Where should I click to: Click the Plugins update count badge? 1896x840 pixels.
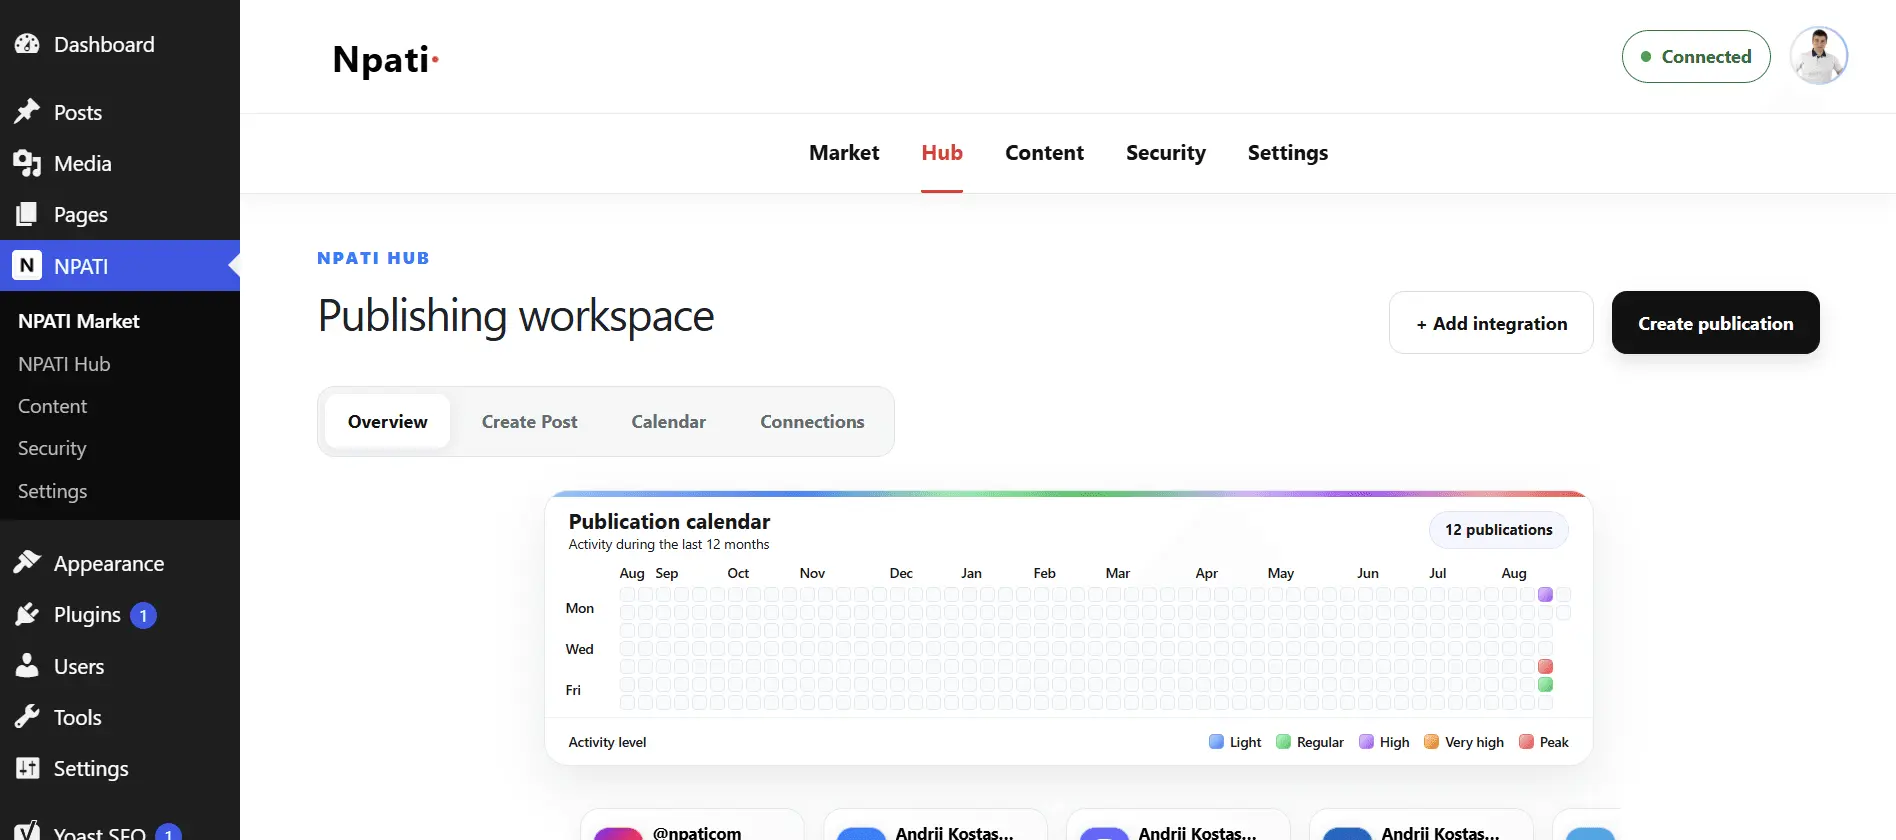click(x=143, y=615)
